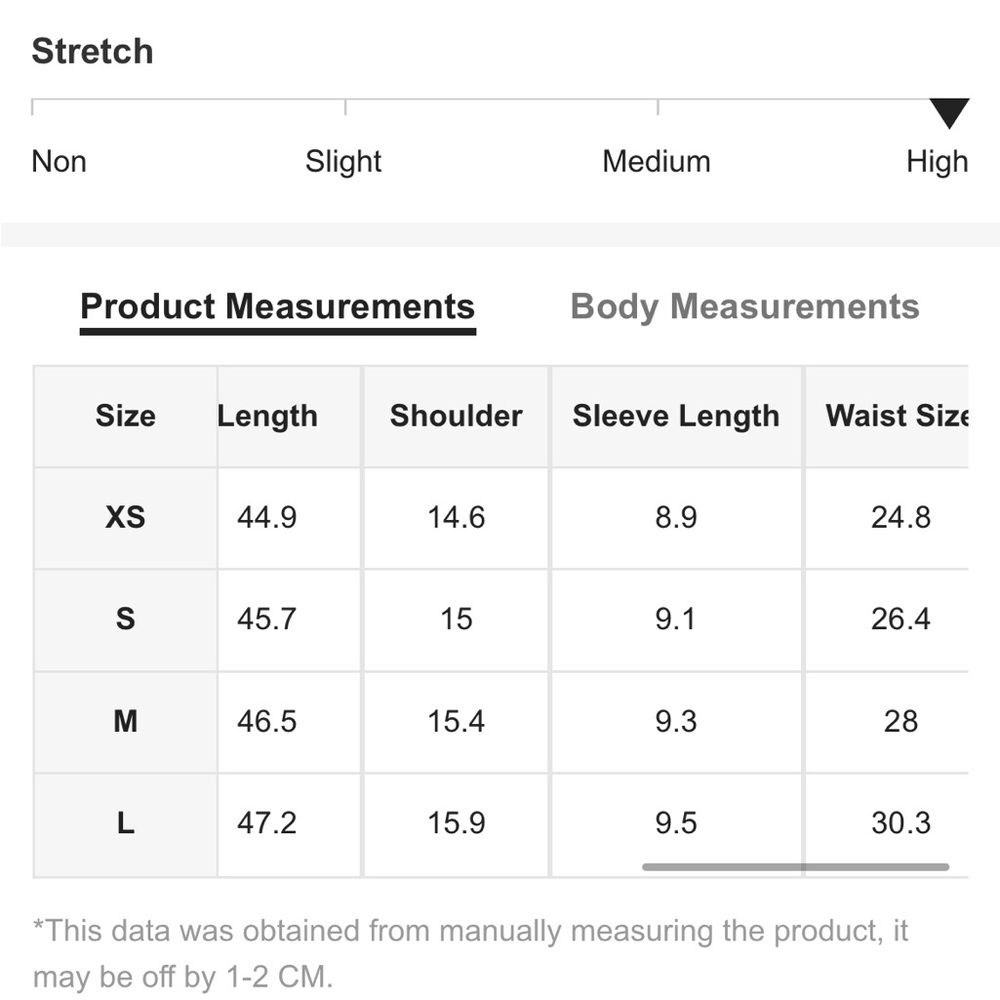Select the M size row label
Screen dimensions: 1000x1000
[x=125, y=721]
